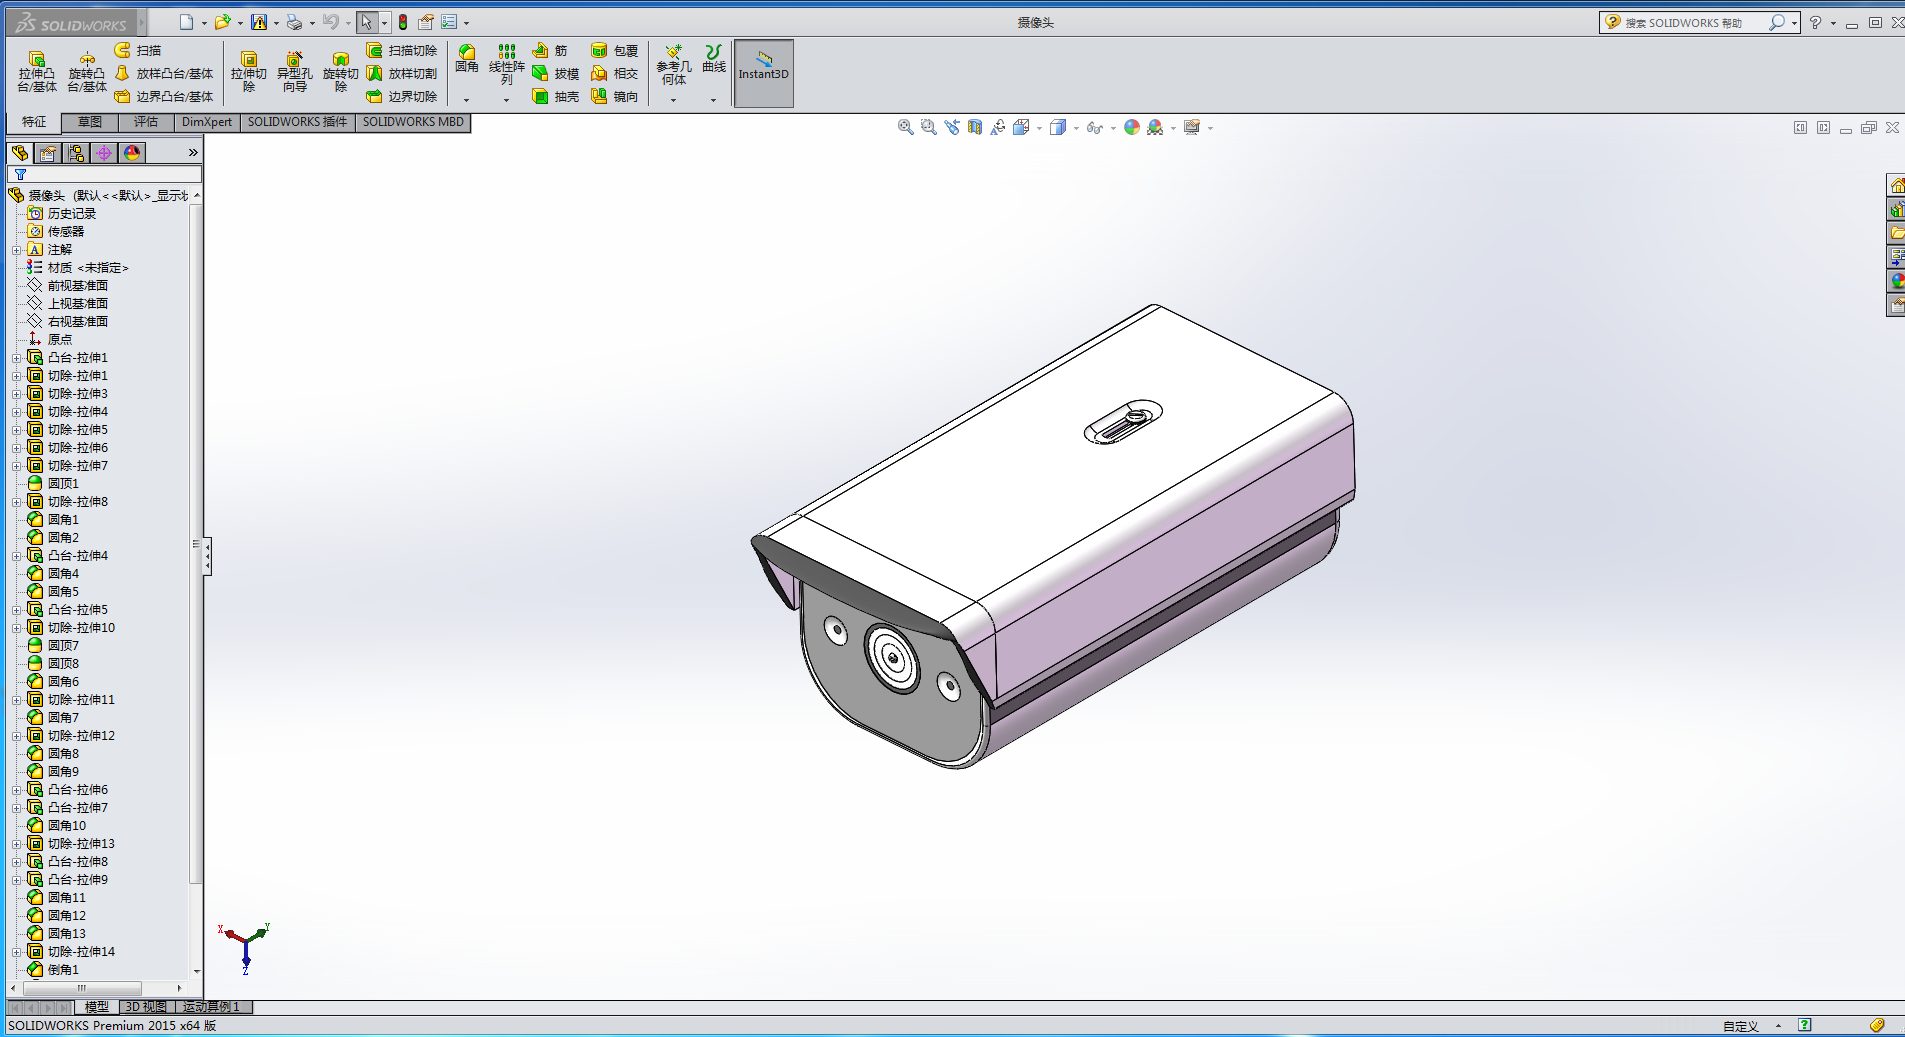Switch to the 草图 sketch tab
Image resolution: width=1905 pixels, height=1037 pixels.
[90, 122]
